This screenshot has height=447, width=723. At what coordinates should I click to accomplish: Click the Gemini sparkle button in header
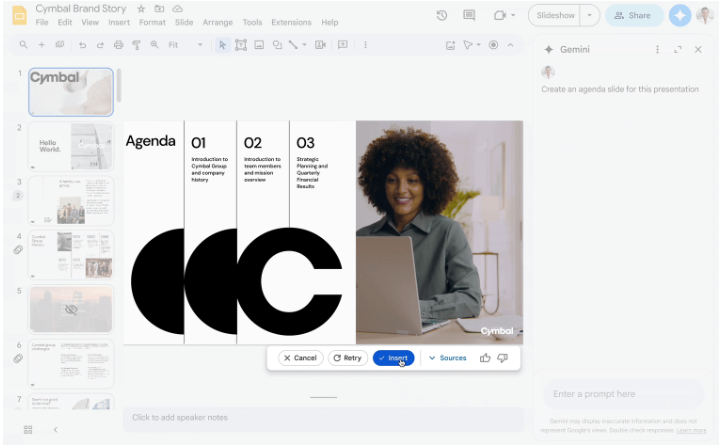point(680,15)
